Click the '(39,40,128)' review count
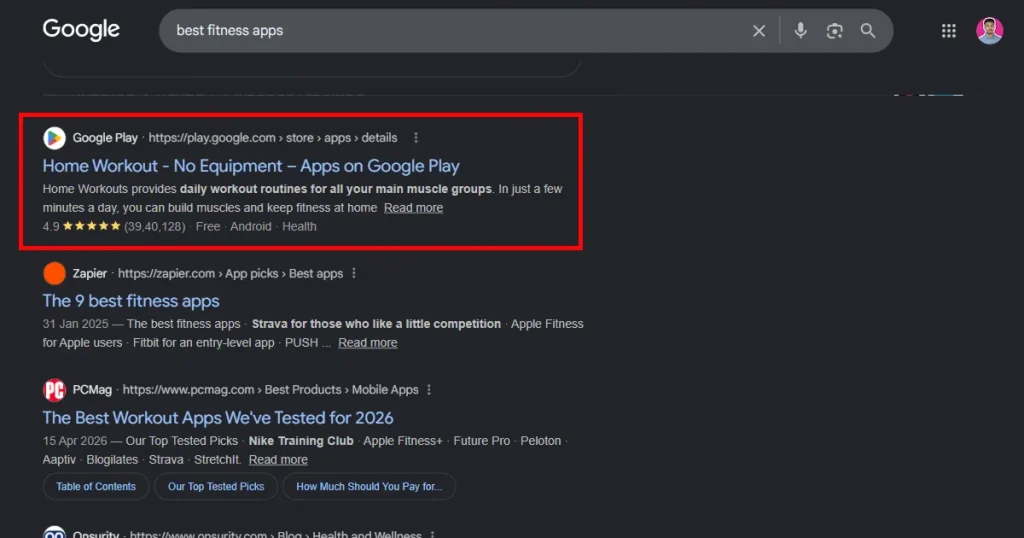The width and height of the screenshot is (1024, 538). click(x=155, y=227)
